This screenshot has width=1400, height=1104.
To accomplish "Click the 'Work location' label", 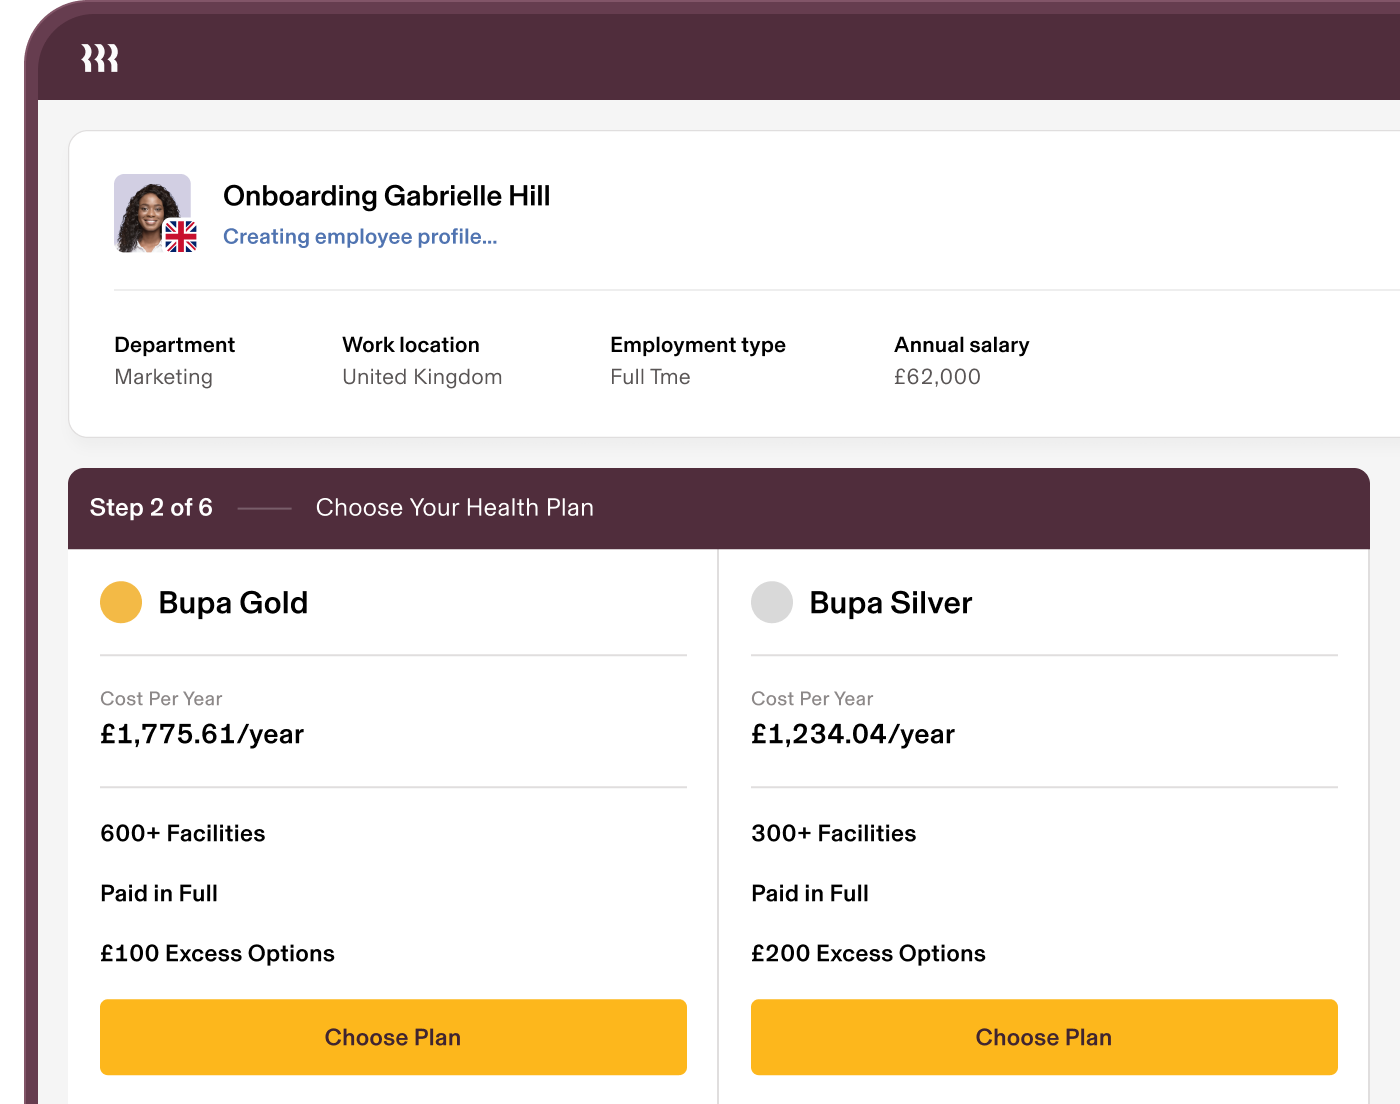I will click(411, 345).
